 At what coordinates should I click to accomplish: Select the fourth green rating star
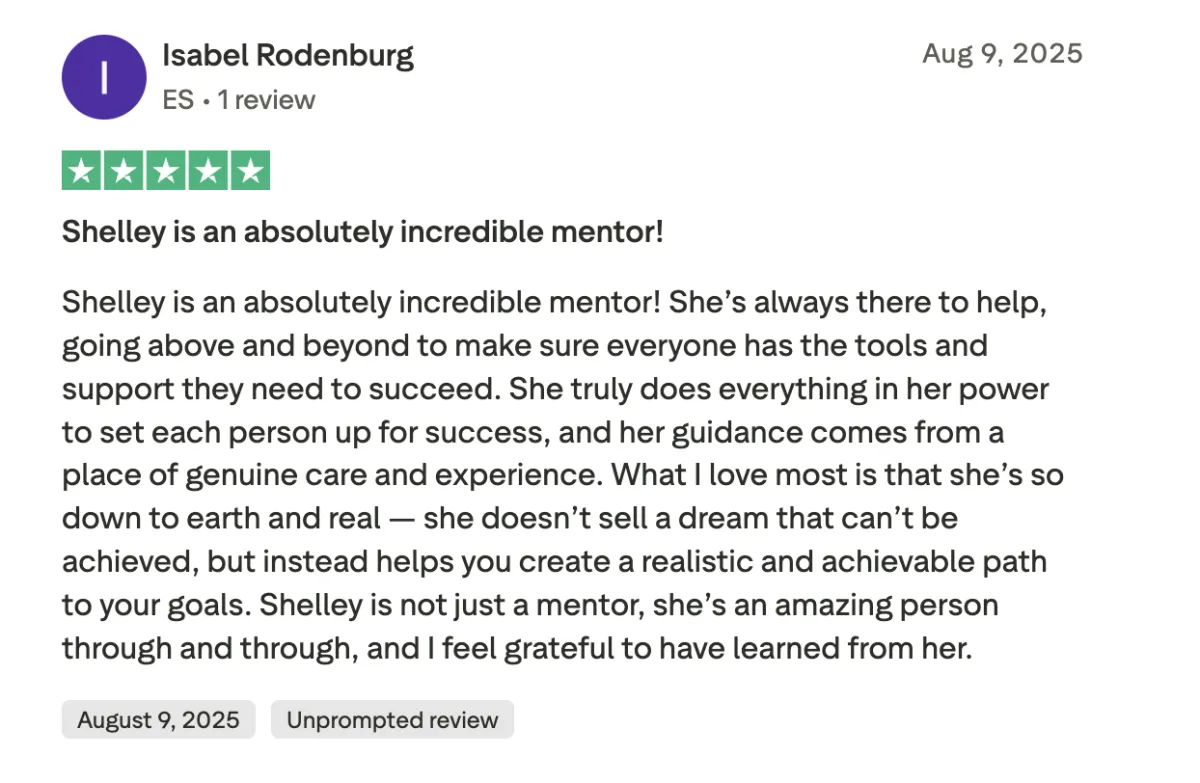pos(208,171)
